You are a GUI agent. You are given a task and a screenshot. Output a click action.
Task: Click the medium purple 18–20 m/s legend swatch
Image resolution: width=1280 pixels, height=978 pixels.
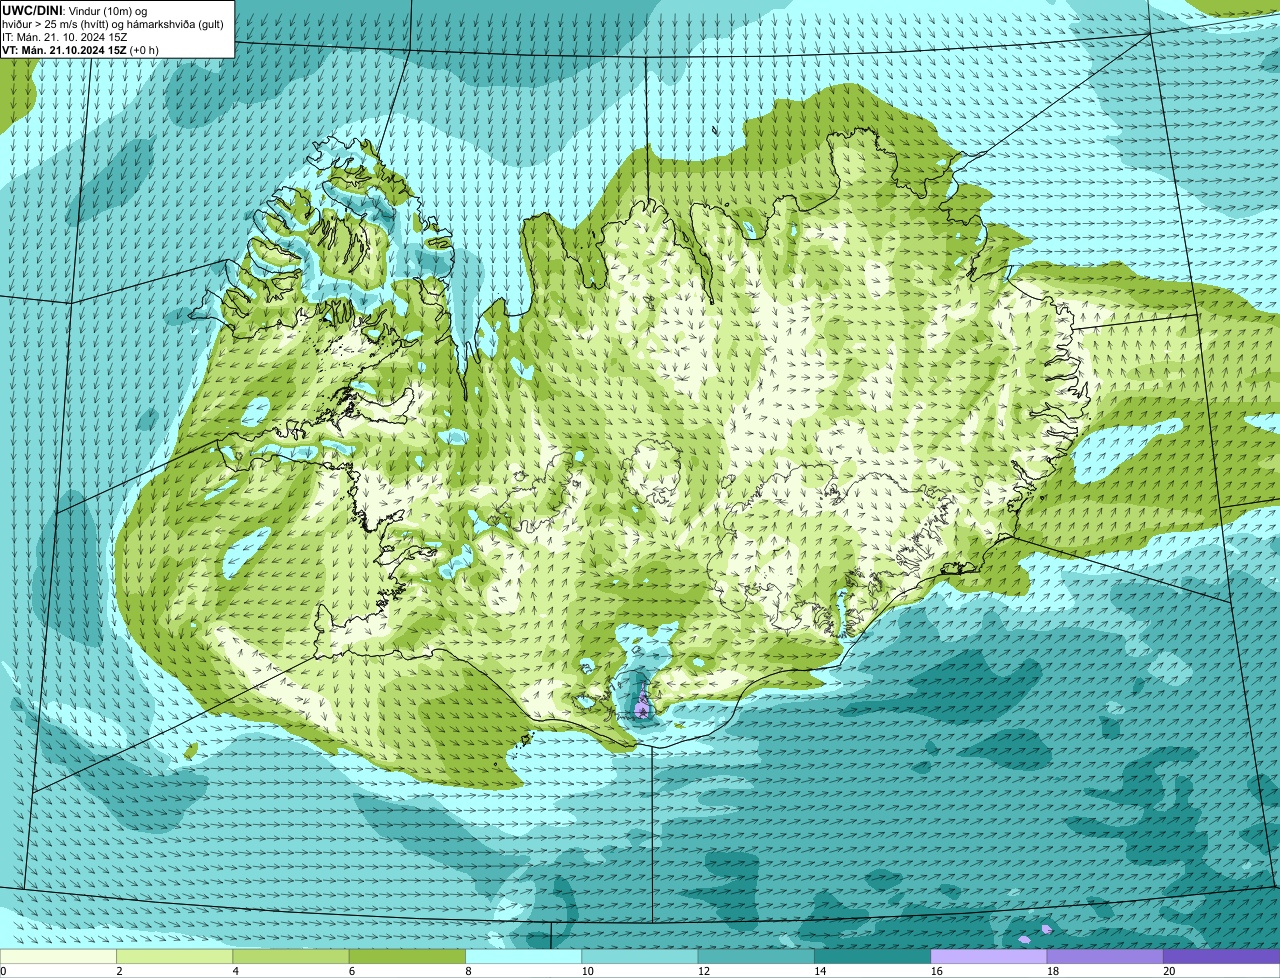tap(1105, 957)
